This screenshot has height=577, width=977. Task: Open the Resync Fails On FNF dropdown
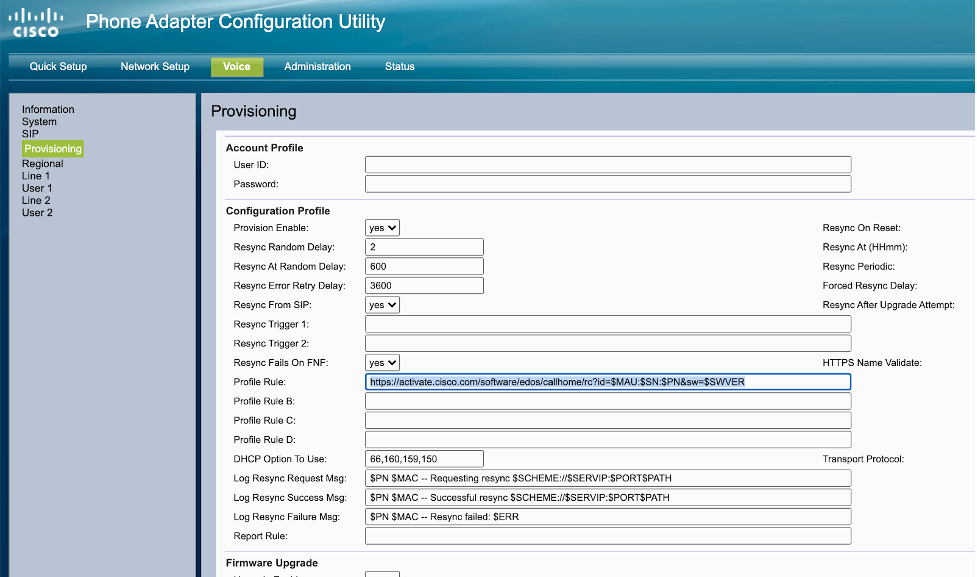coord(383,362)
